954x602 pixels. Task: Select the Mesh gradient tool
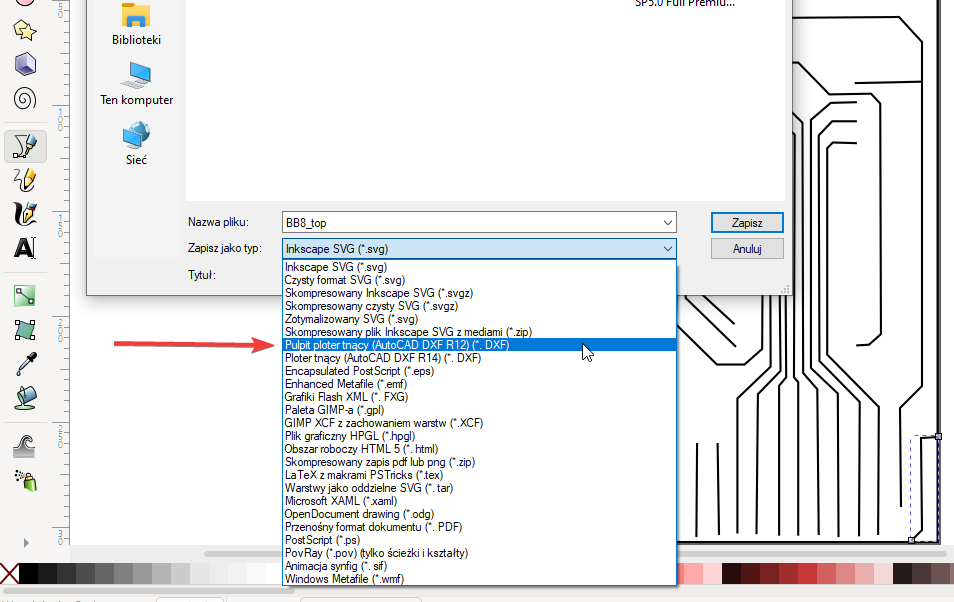tap(25, 330)
